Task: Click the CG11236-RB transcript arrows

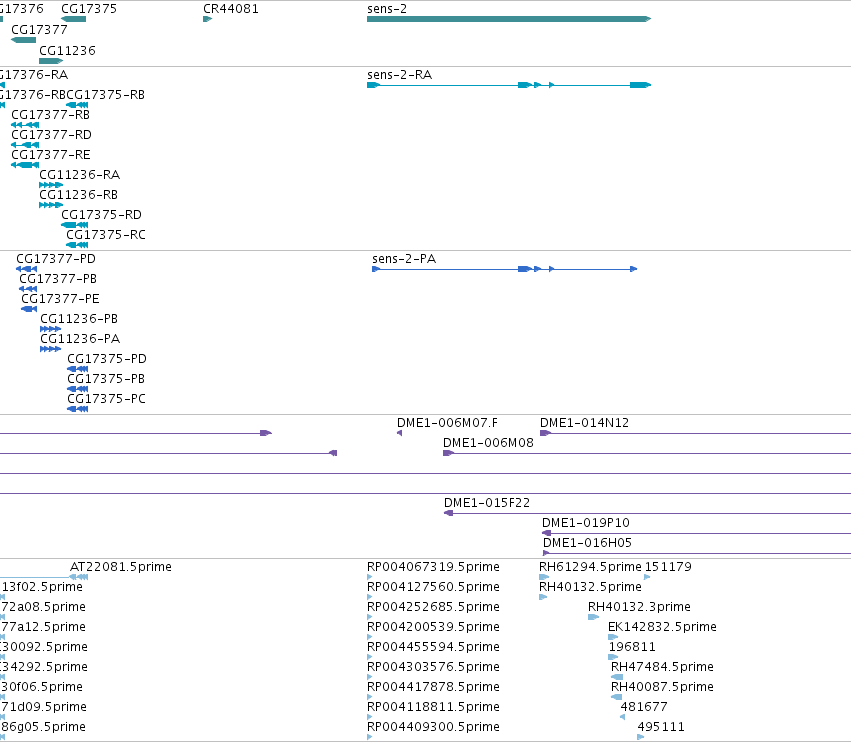Action: [x=51, y=205]
